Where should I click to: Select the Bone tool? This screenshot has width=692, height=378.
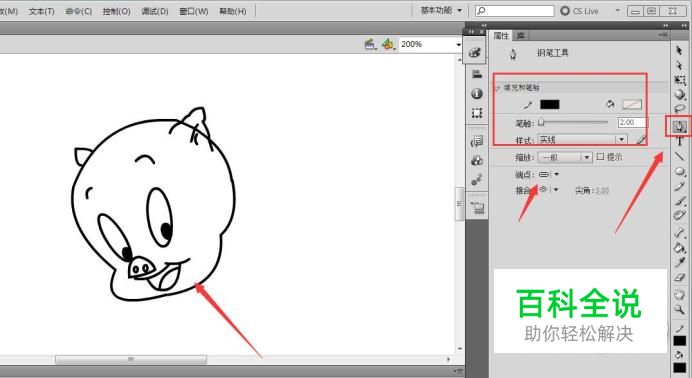point(679,233)
